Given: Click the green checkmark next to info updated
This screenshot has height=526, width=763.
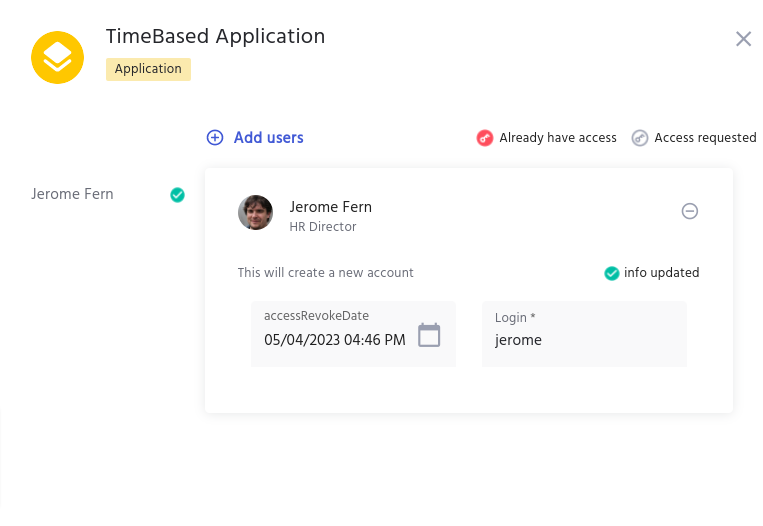Looking at the screenshot, I should pos(611,273).
